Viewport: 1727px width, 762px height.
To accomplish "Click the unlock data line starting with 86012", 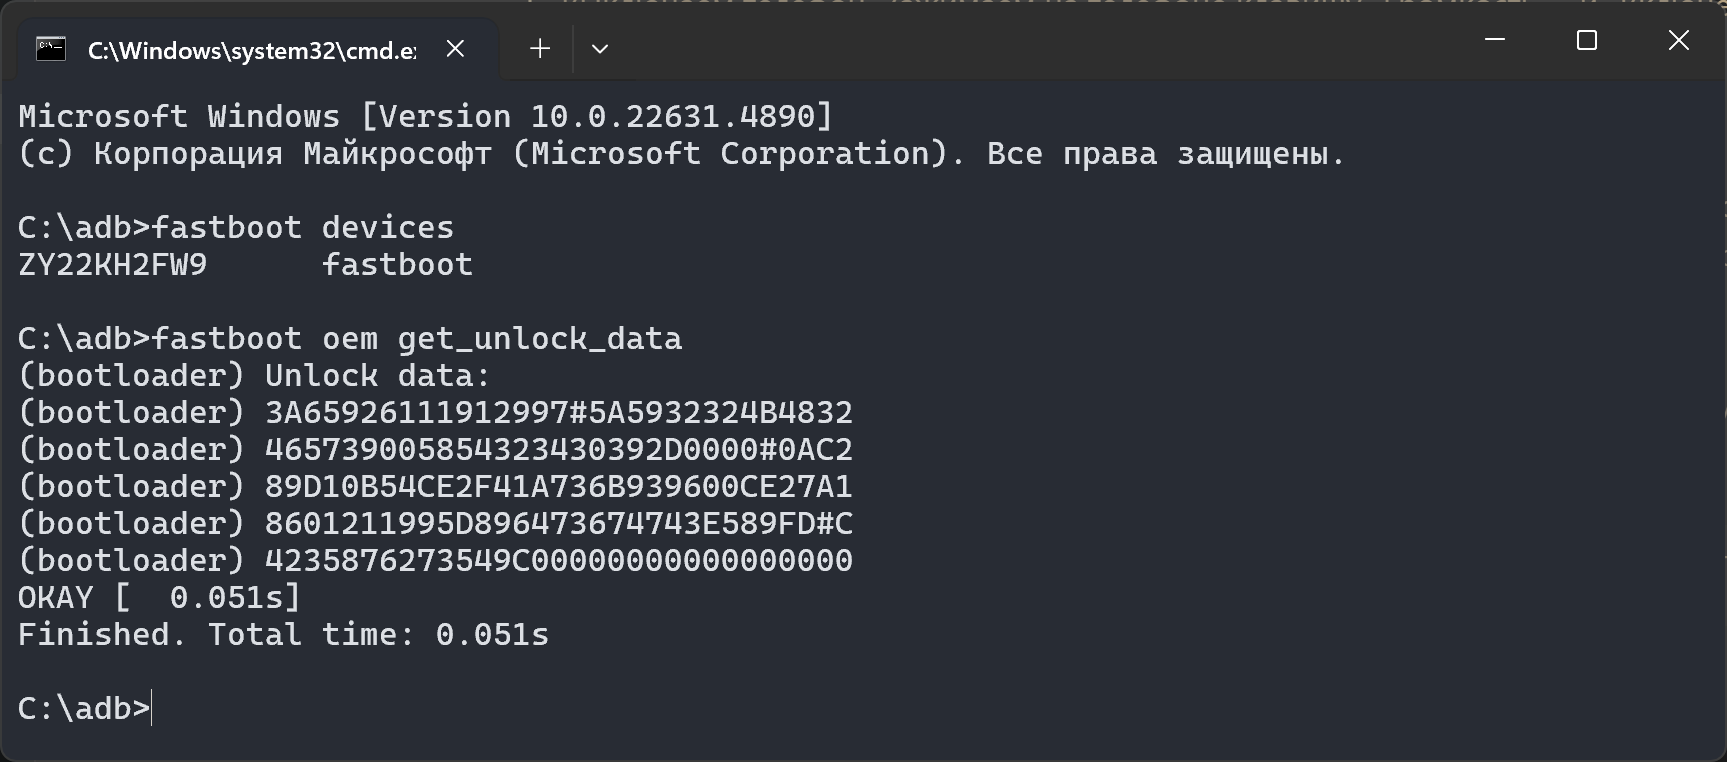I will tap(558, 524).
